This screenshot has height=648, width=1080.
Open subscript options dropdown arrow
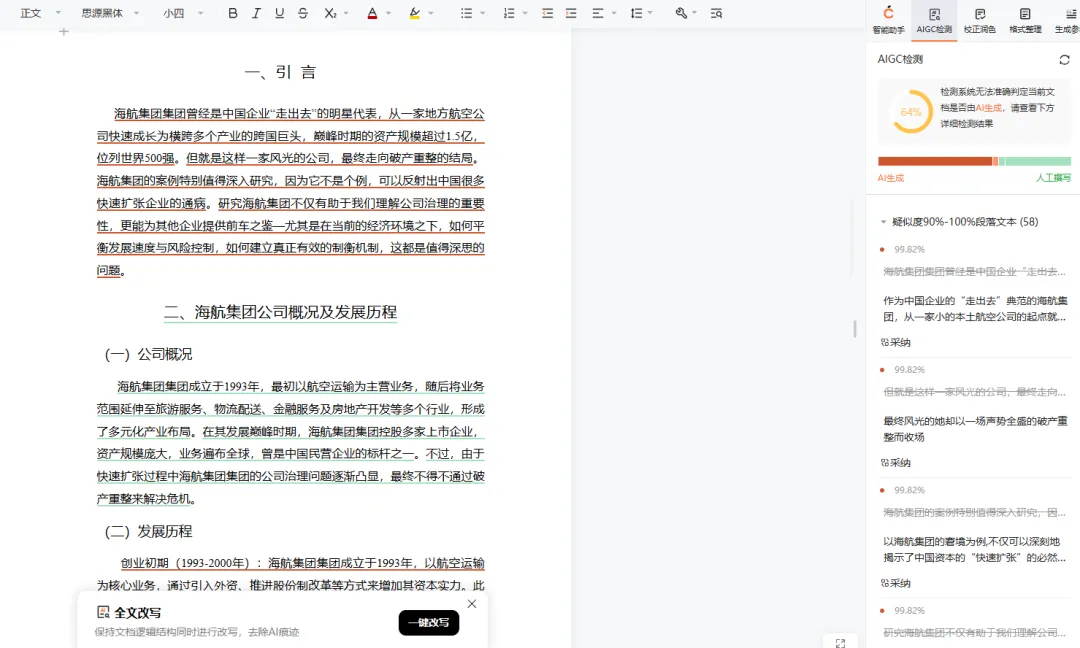click(346, 13)
